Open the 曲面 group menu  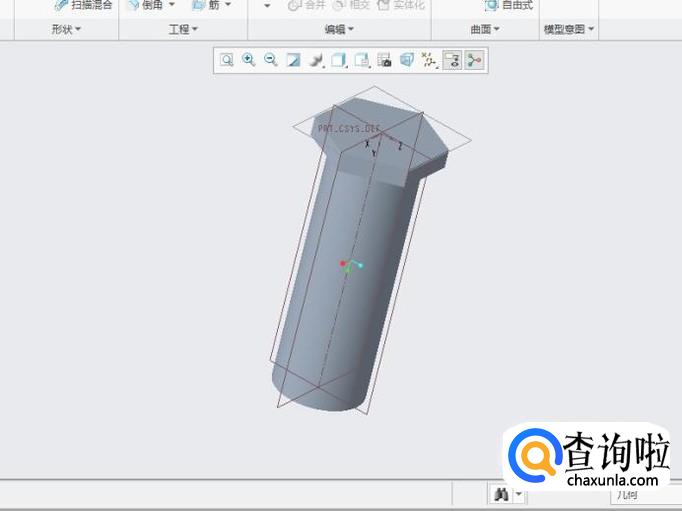click(484, 30)
